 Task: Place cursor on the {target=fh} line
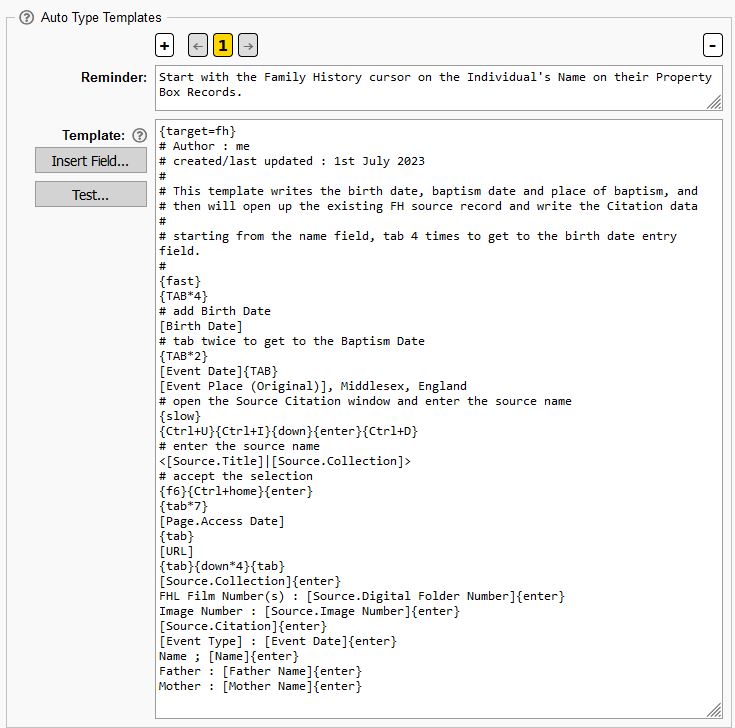coord(198,131)
